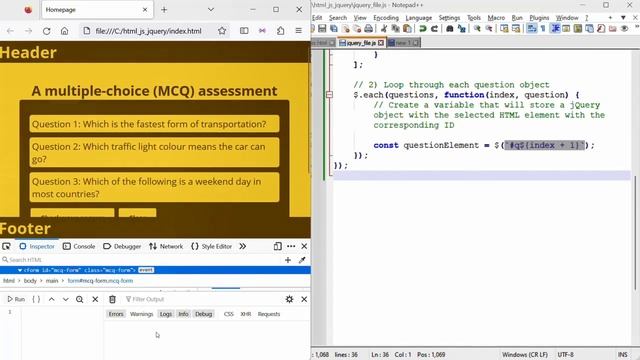Click Question 2 traffic light box
Image resolution: width=640 pixels, height=360 pixels.
[154, 153]
